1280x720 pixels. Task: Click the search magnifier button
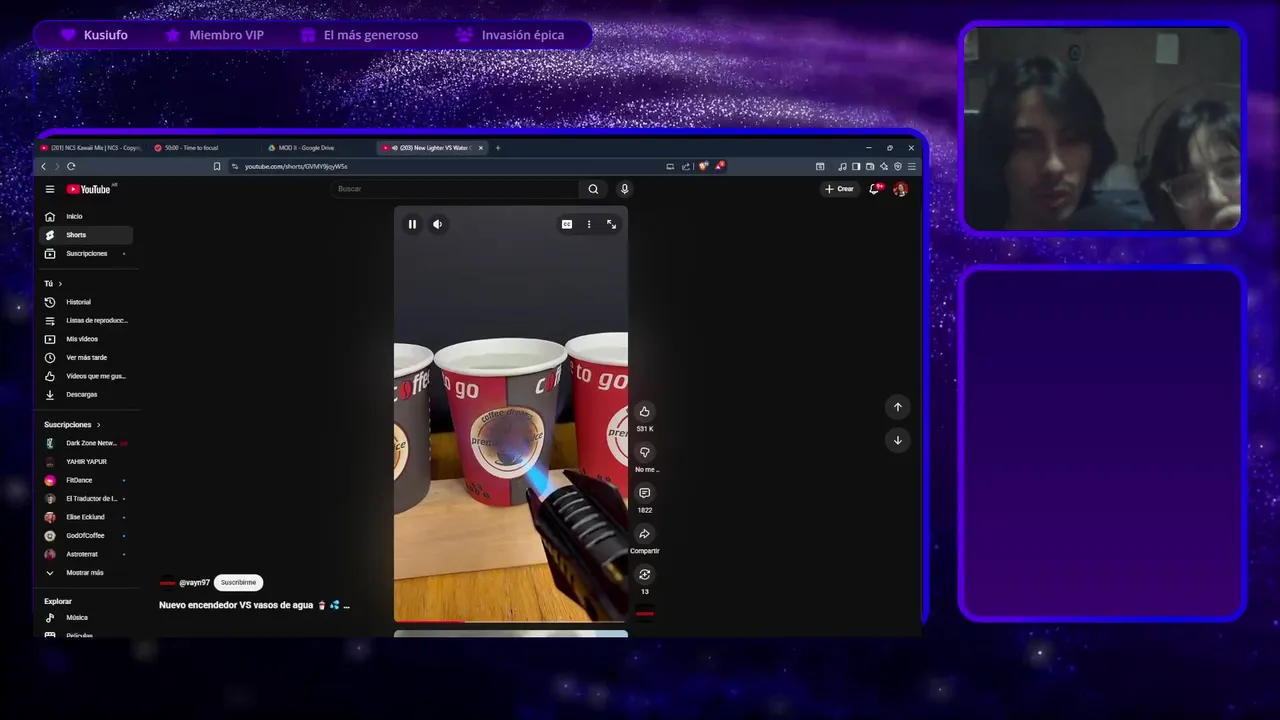point(593,189)
